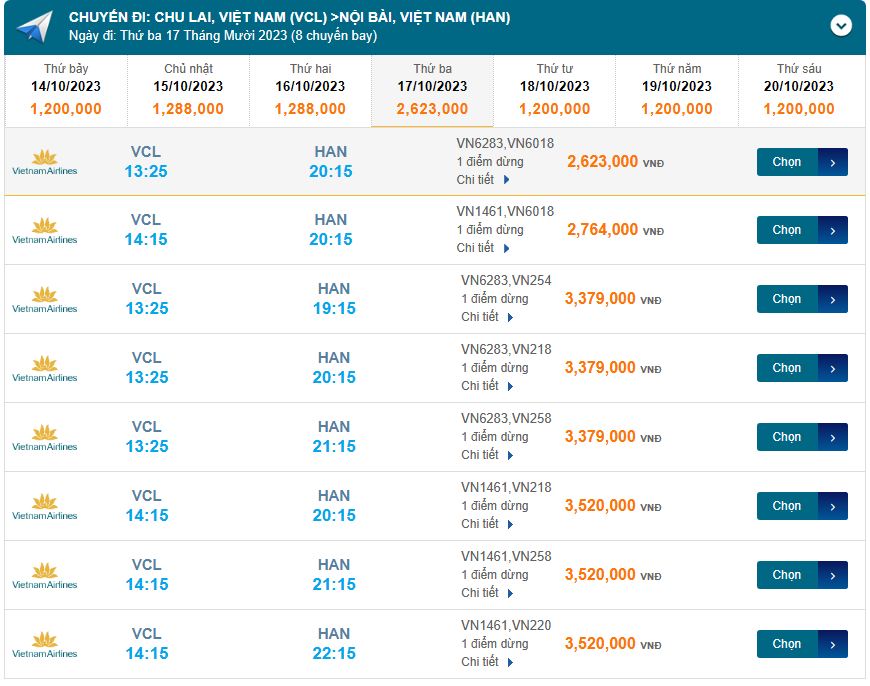870x686 pixels.
Task: Click arrow icon on VN6283,VN218 Chọn button
Action: point(833,369)
